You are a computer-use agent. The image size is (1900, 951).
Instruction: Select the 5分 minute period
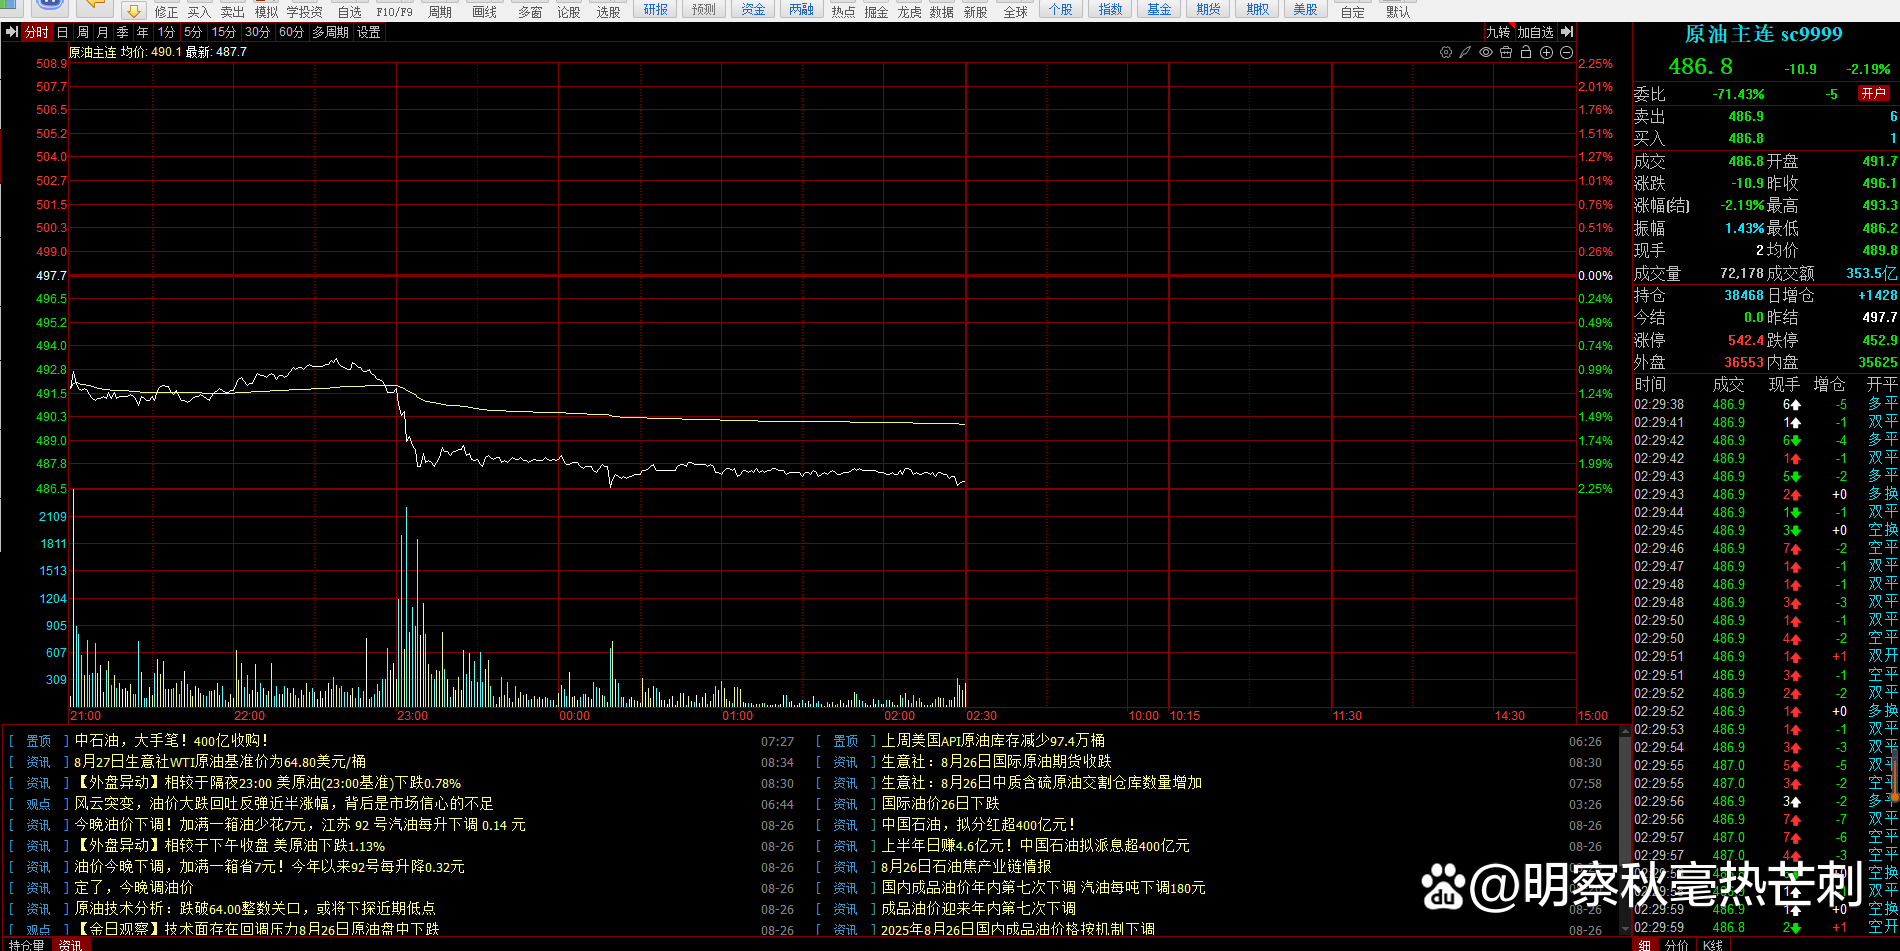(193, 32)
